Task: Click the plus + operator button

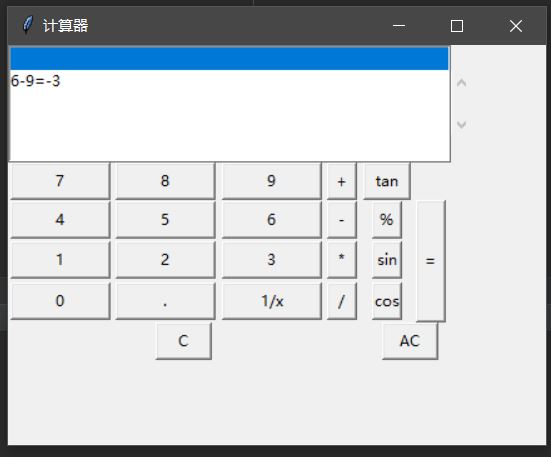Action: pyautogui.click(x=342, y=181)
